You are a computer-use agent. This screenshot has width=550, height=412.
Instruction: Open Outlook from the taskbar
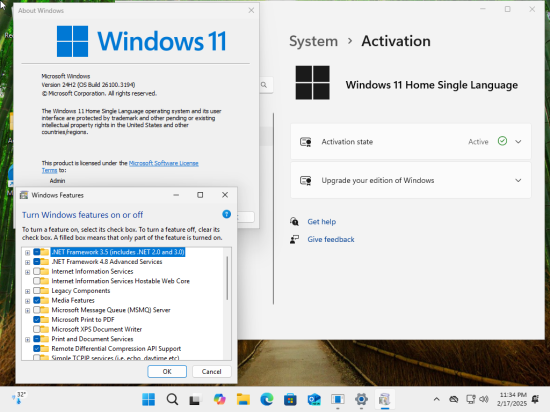[314, 399]
